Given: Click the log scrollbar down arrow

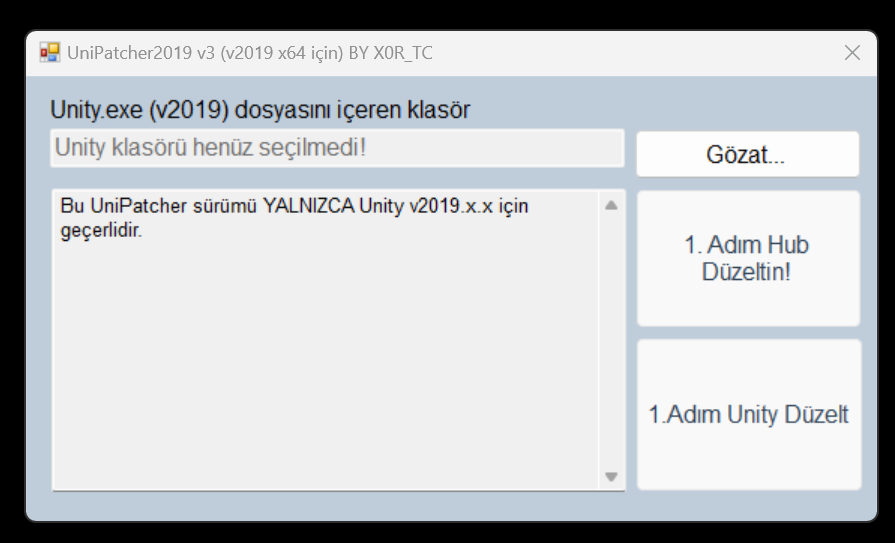Looking at the screenshot, I should (x=611, y=476).
